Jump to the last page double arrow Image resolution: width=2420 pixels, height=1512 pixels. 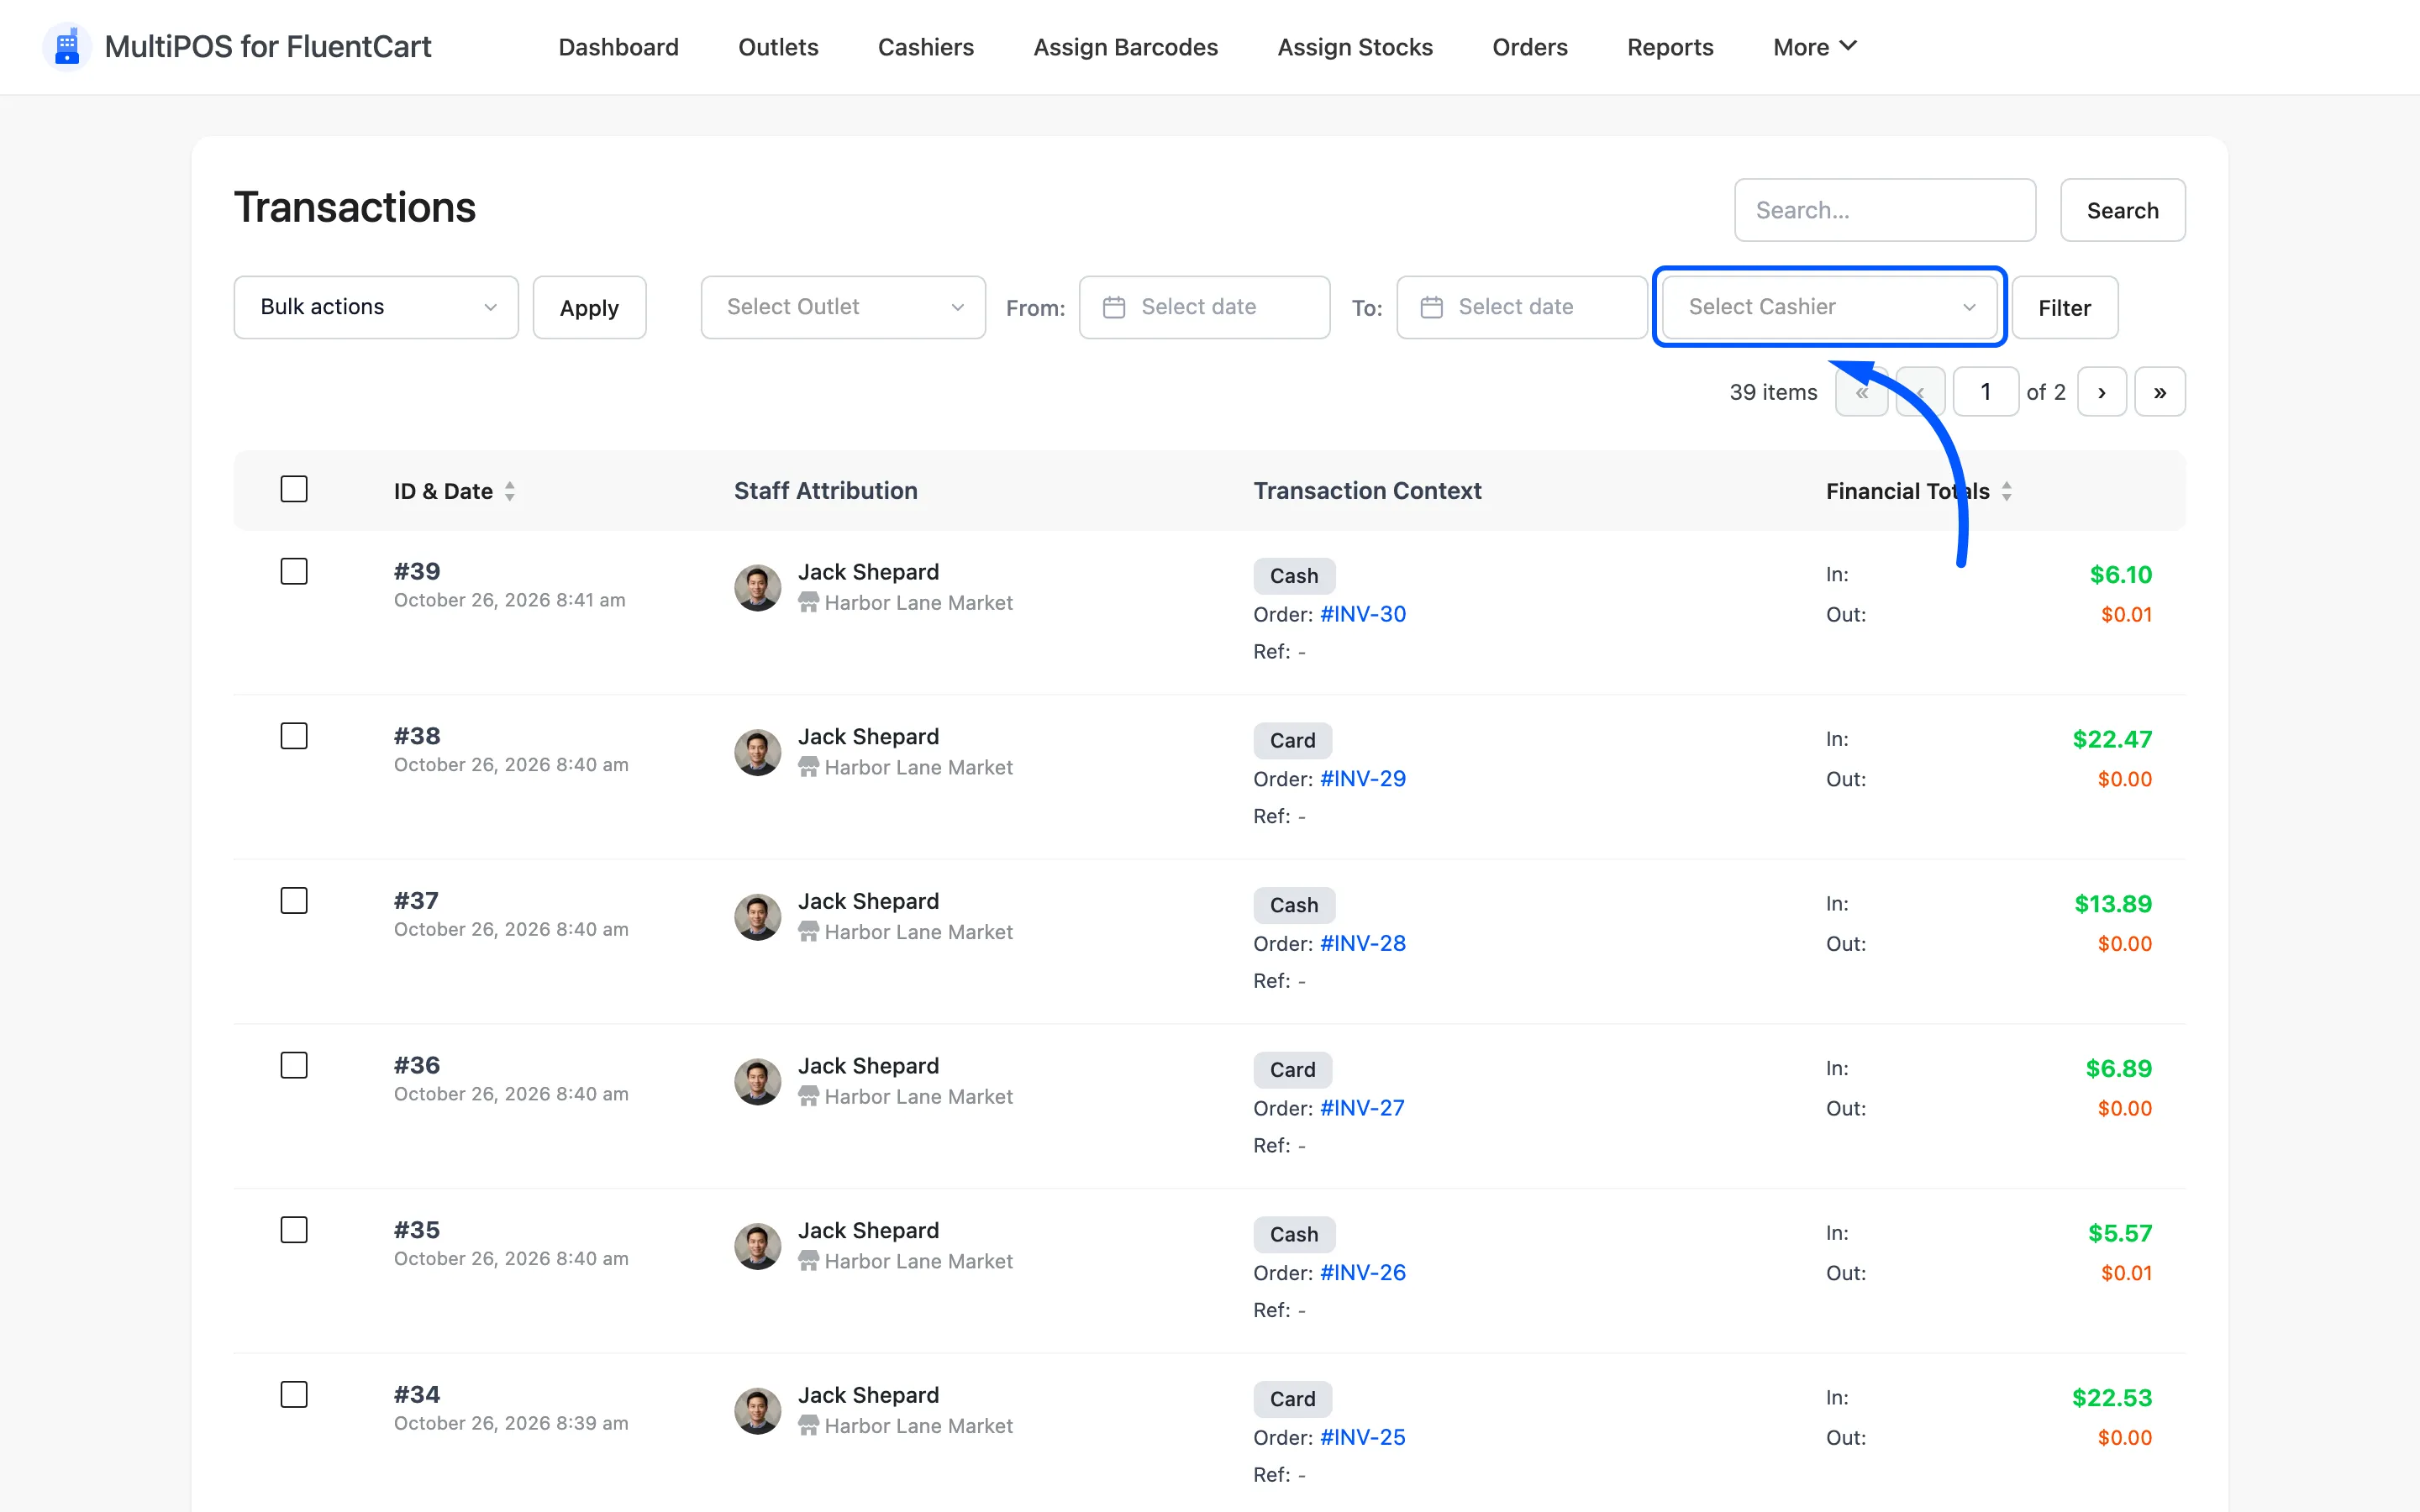tap(2159, 392)
